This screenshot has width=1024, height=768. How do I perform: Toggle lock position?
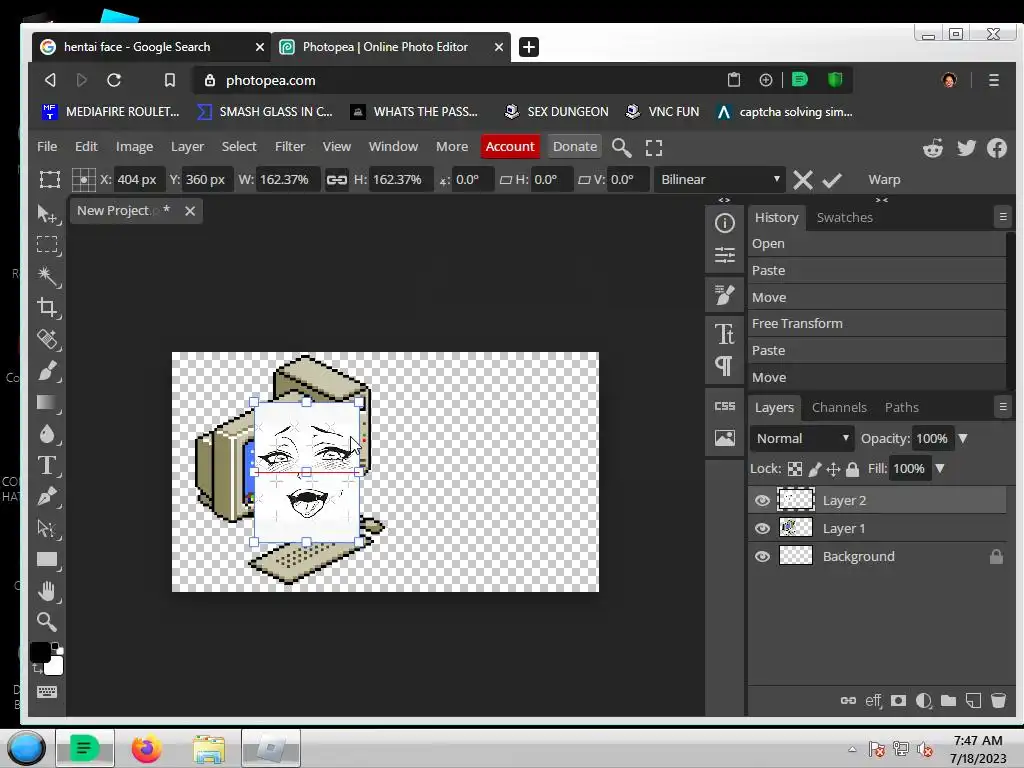tap(833, 469)
